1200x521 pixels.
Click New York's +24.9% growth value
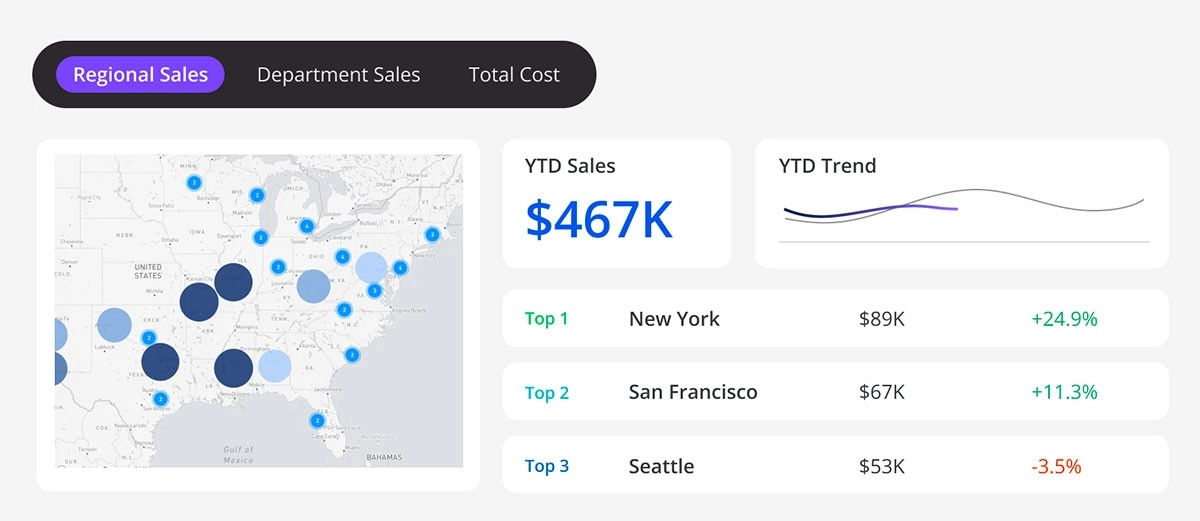click(x=1064, y=319)
